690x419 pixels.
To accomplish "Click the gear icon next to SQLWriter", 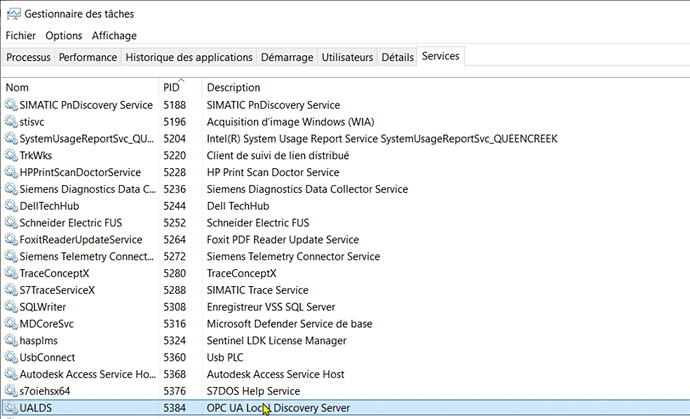I will click(11, 307).
